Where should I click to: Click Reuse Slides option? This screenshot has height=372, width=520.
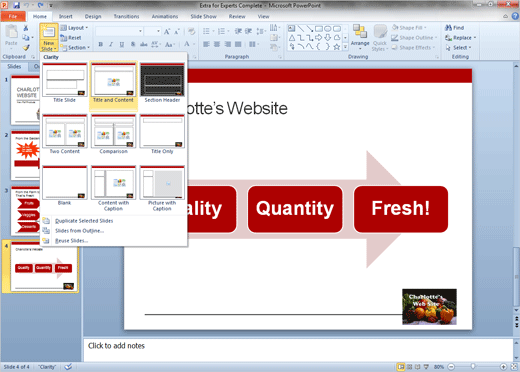[71, 241]
